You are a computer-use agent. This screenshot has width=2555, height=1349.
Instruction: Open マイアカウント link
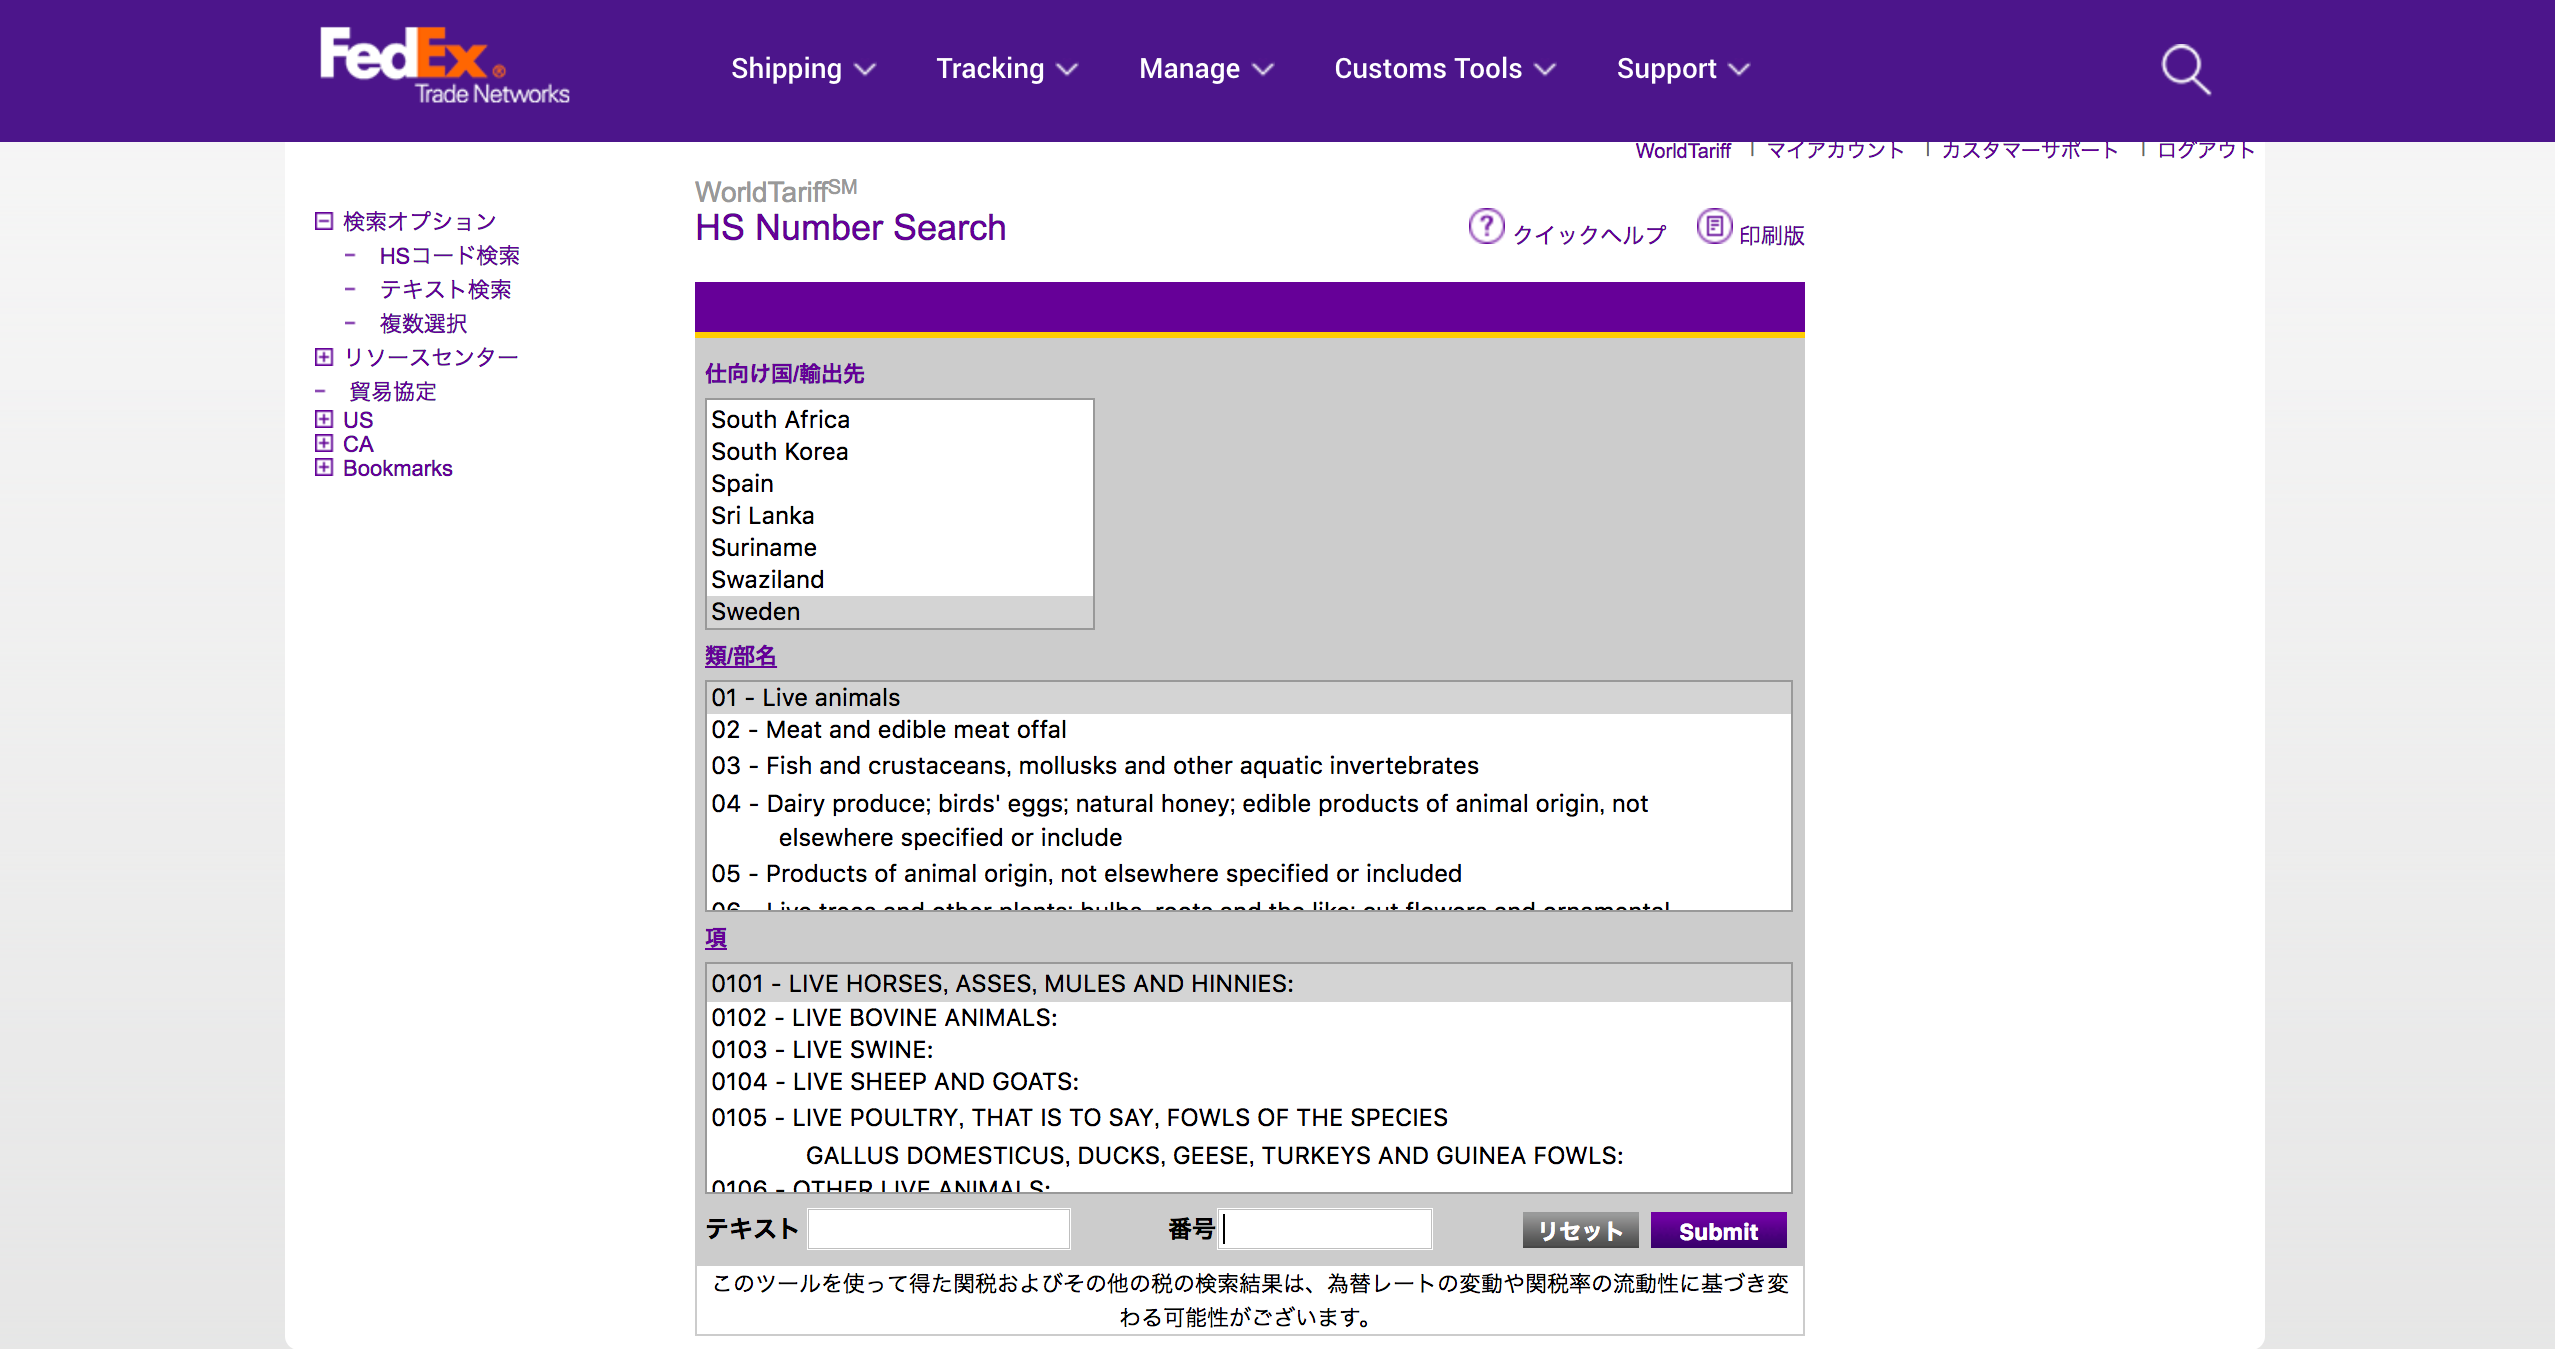point(1835,150)
